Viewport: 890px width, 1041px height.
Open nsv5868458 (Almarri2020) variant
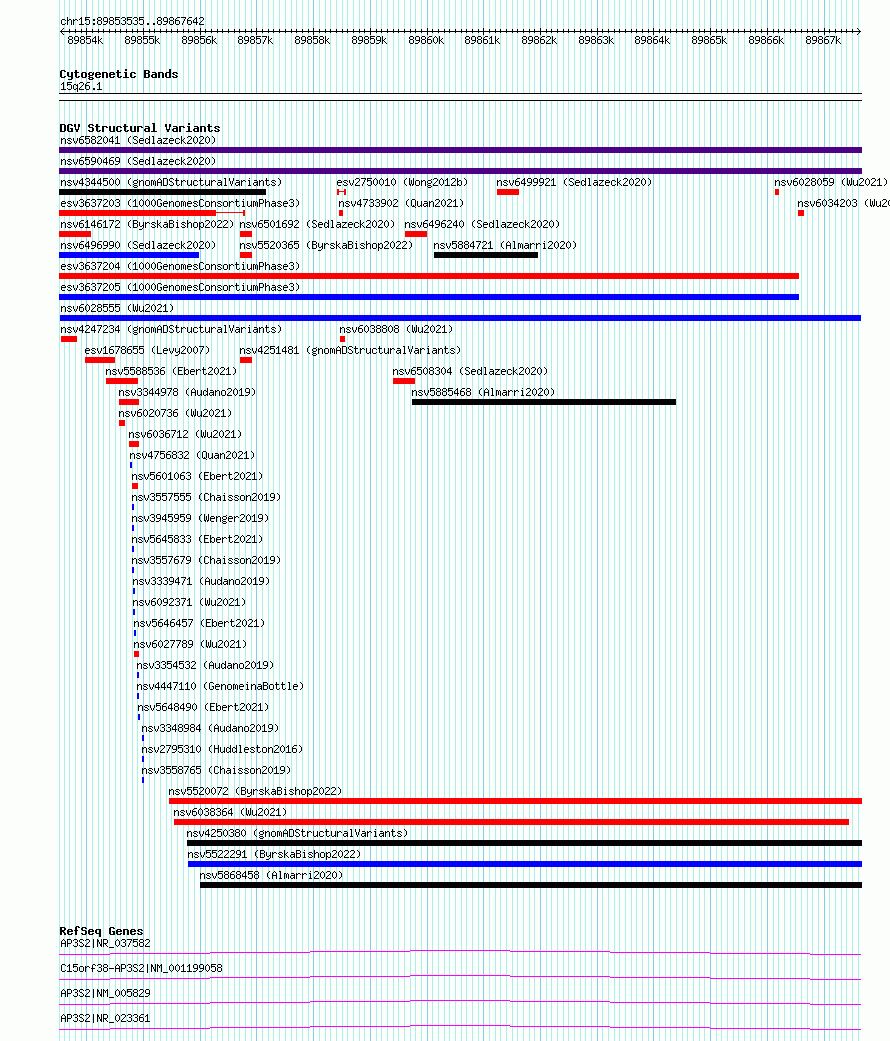[271, 876]
